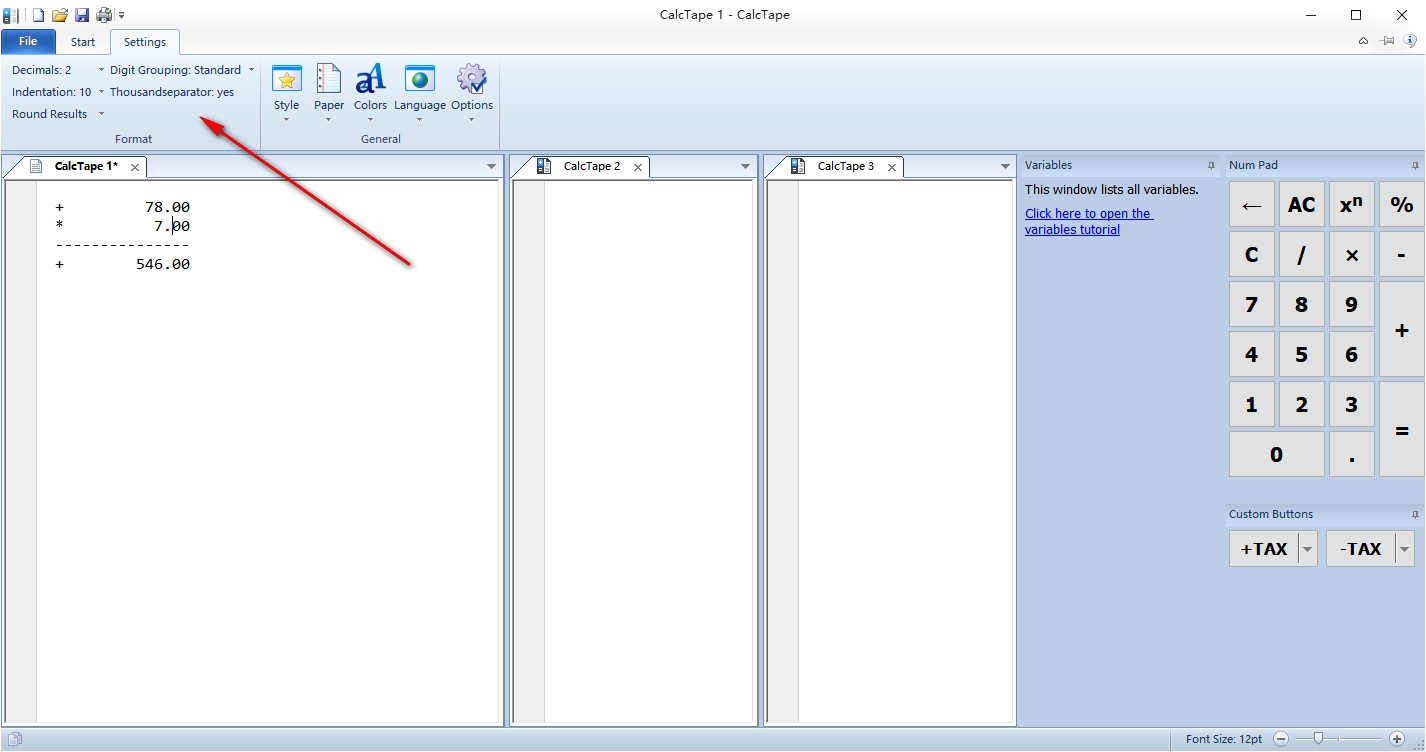The height and width of the screenshot is (752, 1426).
Task: Select the Settings ribbon tab
Action: click(x=145, y=42)
